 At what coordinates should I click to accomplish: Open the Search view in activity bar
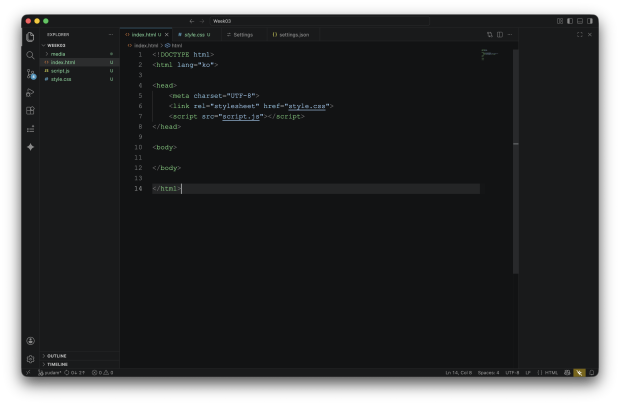(30, 55)
